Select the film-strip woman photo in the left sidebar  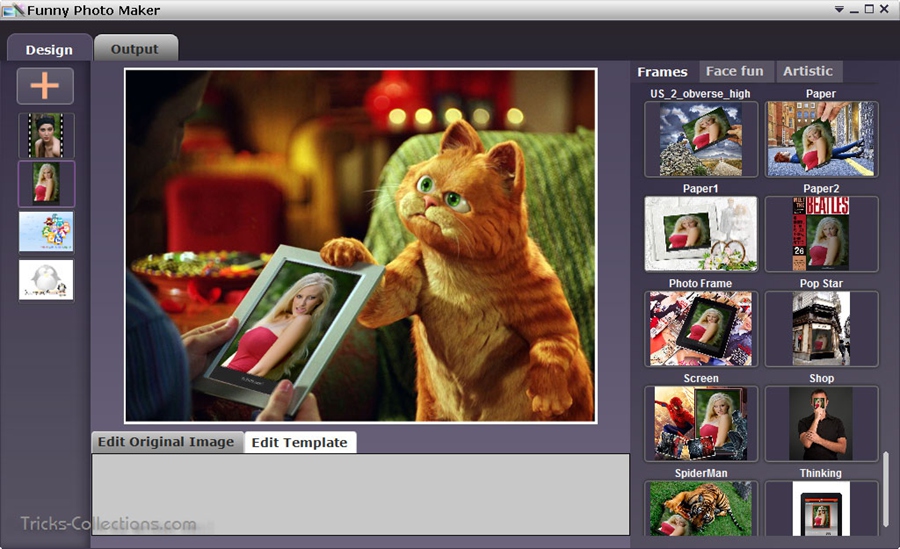[46, 136]
